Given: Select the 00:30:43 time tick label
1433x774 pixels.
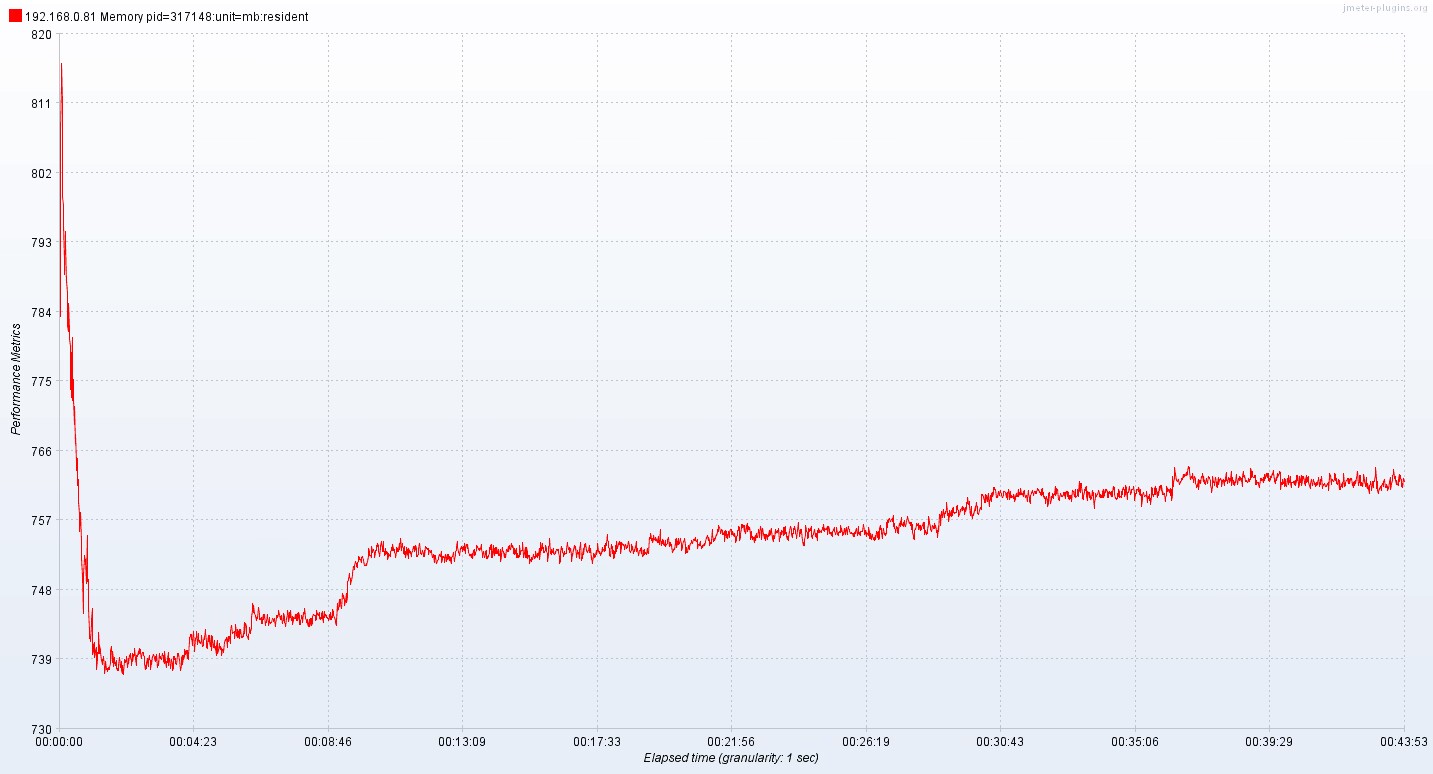Looking at the screenshot, I should [x=1000, y=740].
